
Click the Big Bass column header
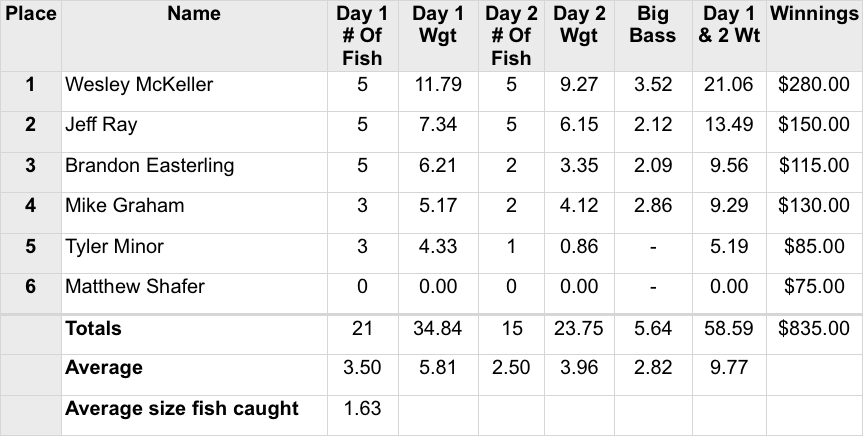pyautogui.click(x=653, y=25)
